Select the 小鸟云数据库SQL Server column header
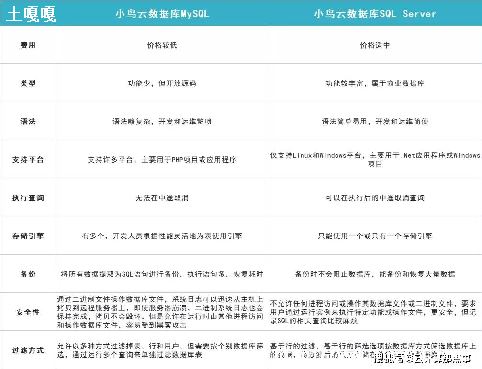 coord(374,14)
